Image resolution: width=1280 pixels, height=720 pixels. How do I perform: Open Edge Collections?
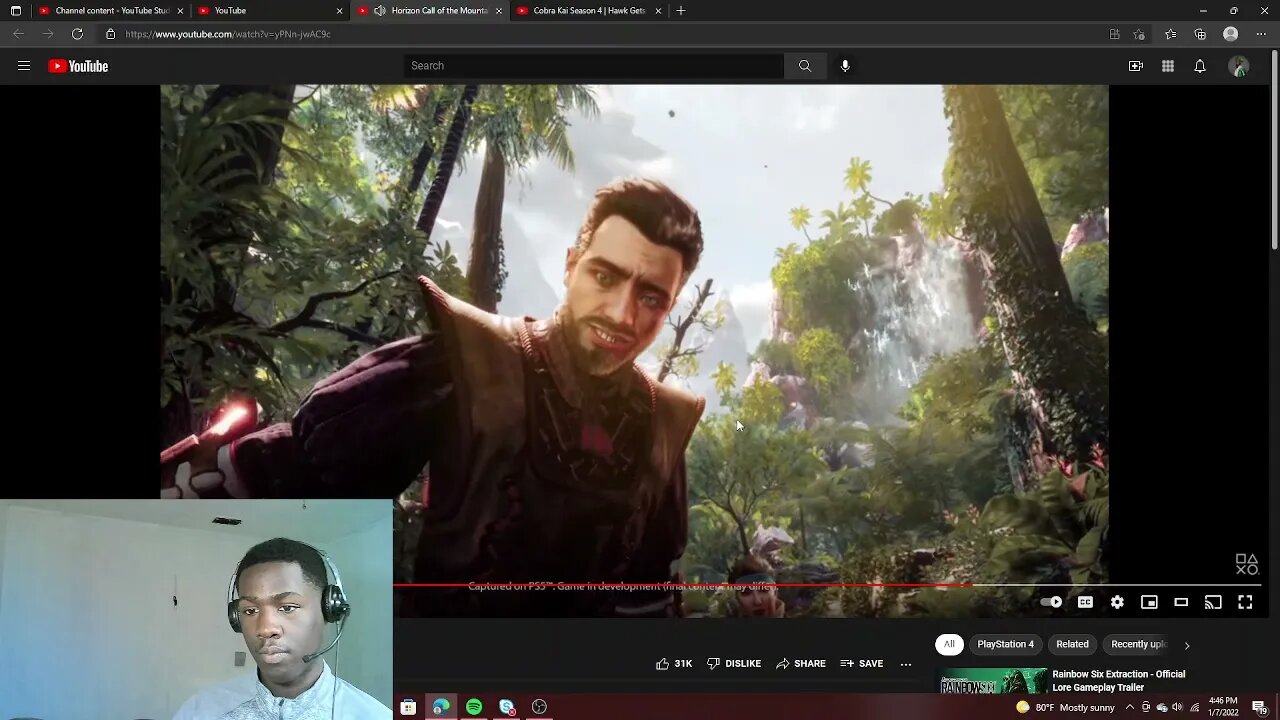[1200, 34]
